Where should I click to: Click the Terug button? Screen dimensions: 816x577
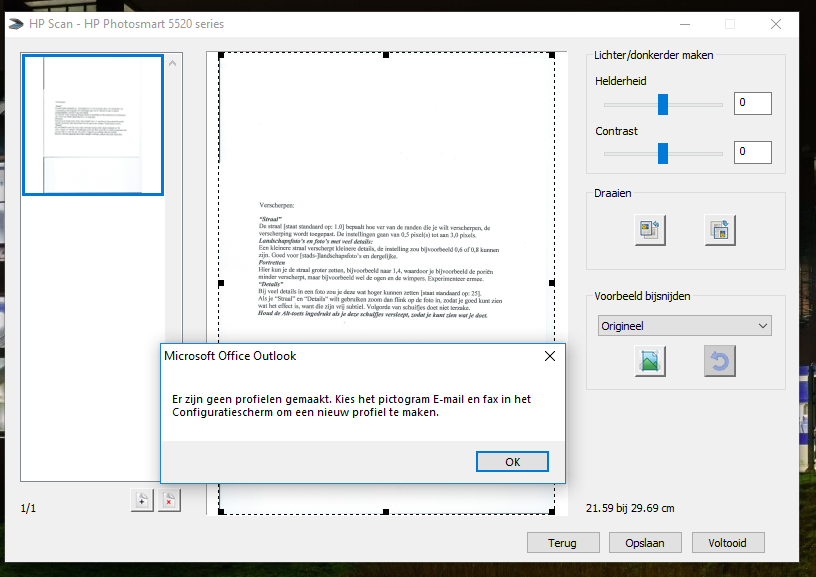[563, 543]
